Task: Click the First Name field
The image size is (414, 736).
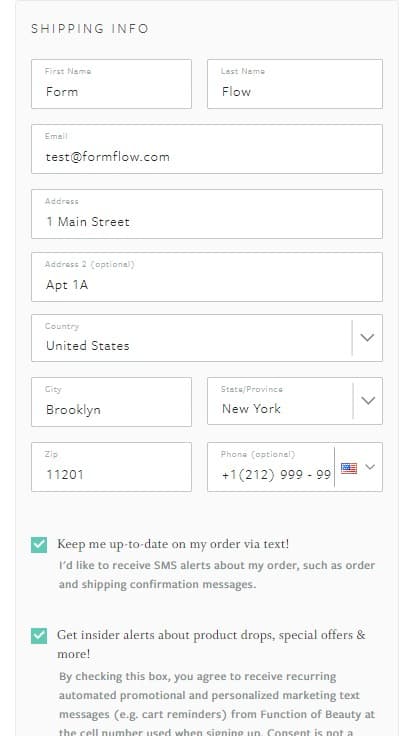Action: [x=111, y=84]
